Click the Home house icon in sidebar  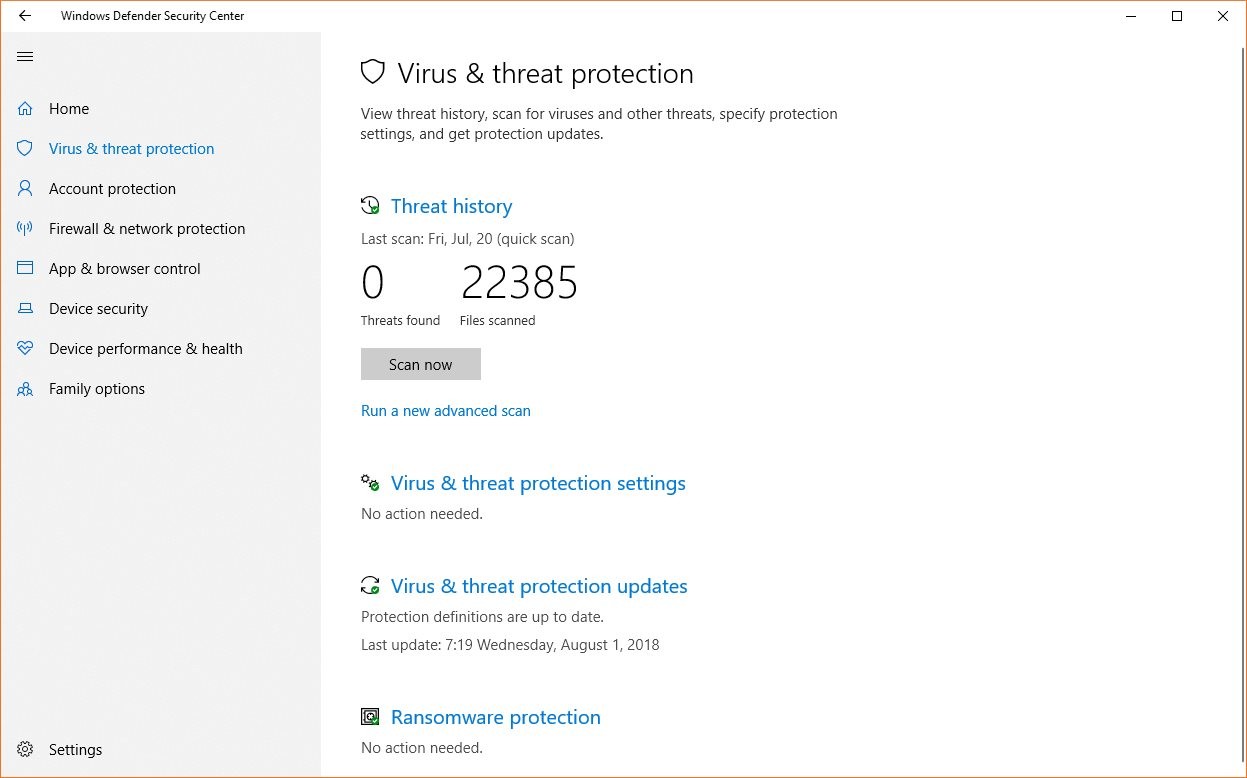[25, 109]
